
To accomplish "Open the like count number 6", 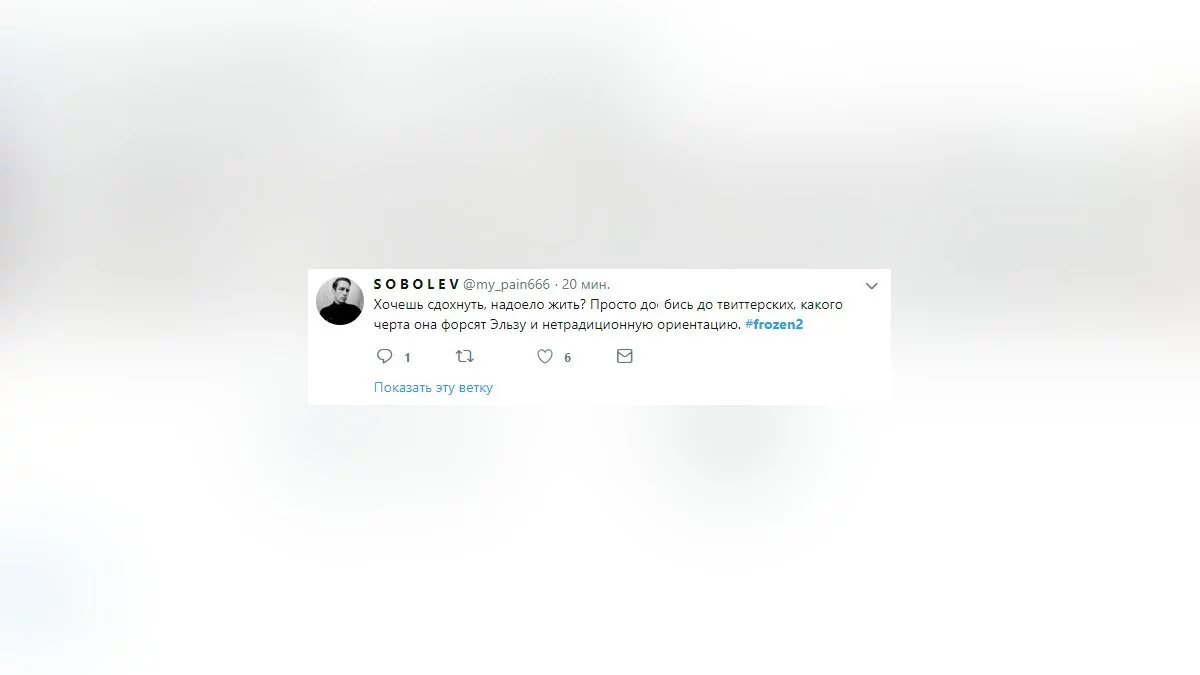I will pyautogui.click(x=567, y=357).
